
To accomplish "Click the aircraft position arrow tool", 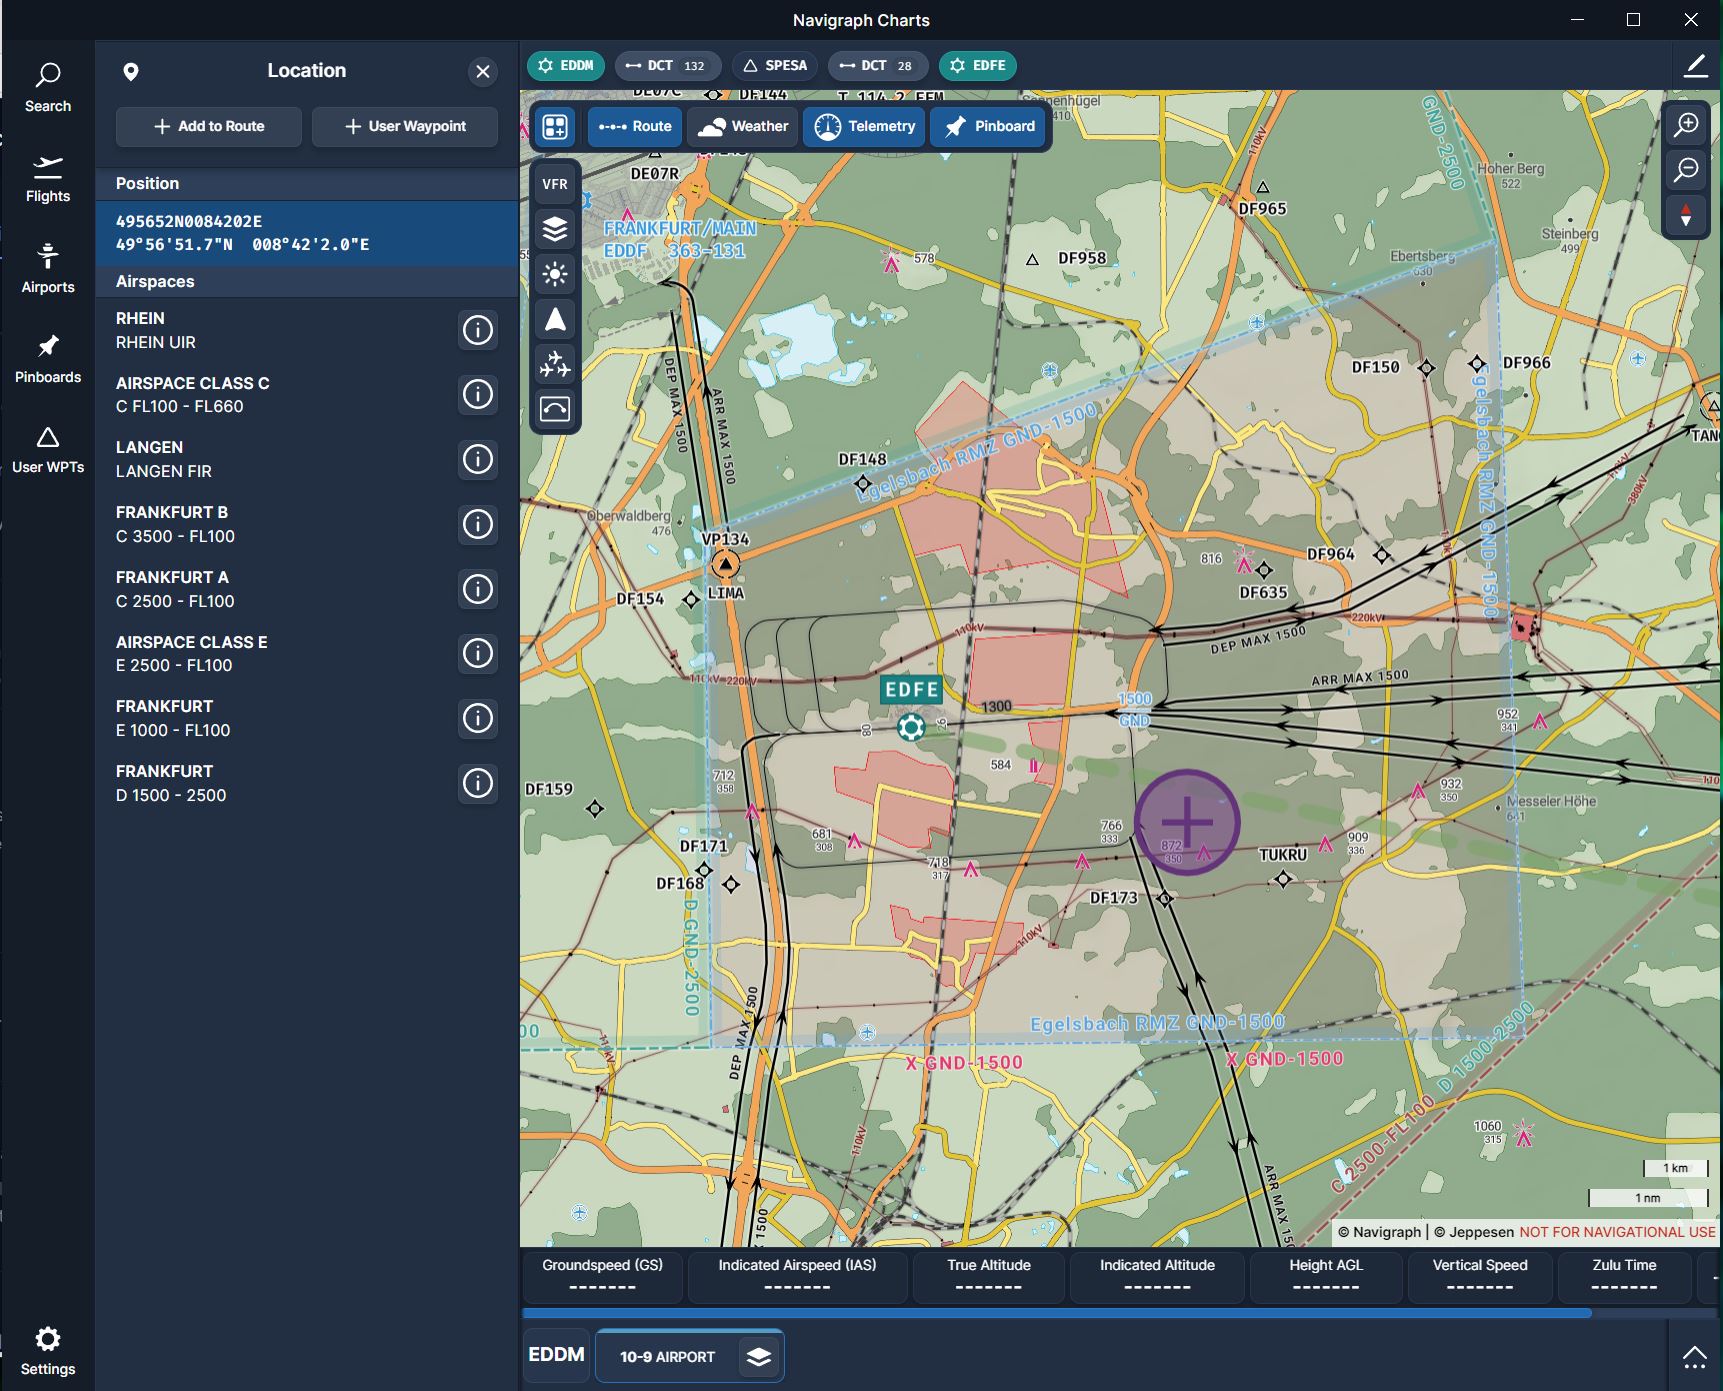I will [x=555, y=320].
